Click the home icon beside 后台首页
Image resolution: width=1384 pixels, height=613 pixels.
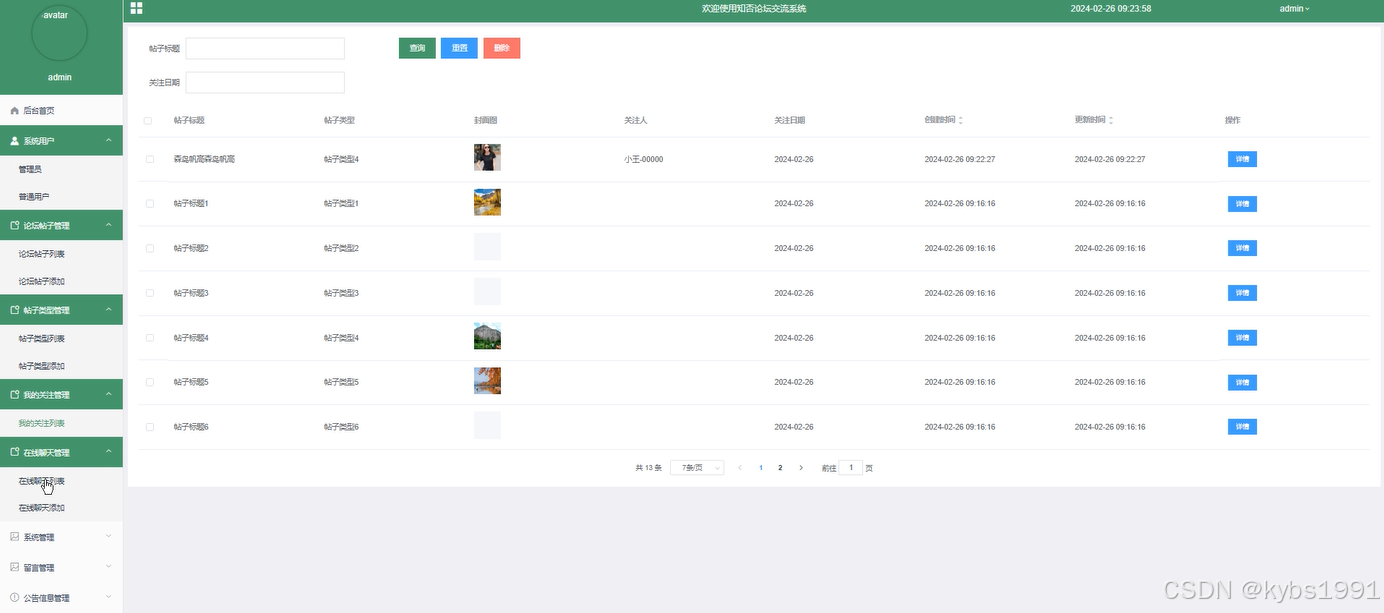click(x=14, y=110)
